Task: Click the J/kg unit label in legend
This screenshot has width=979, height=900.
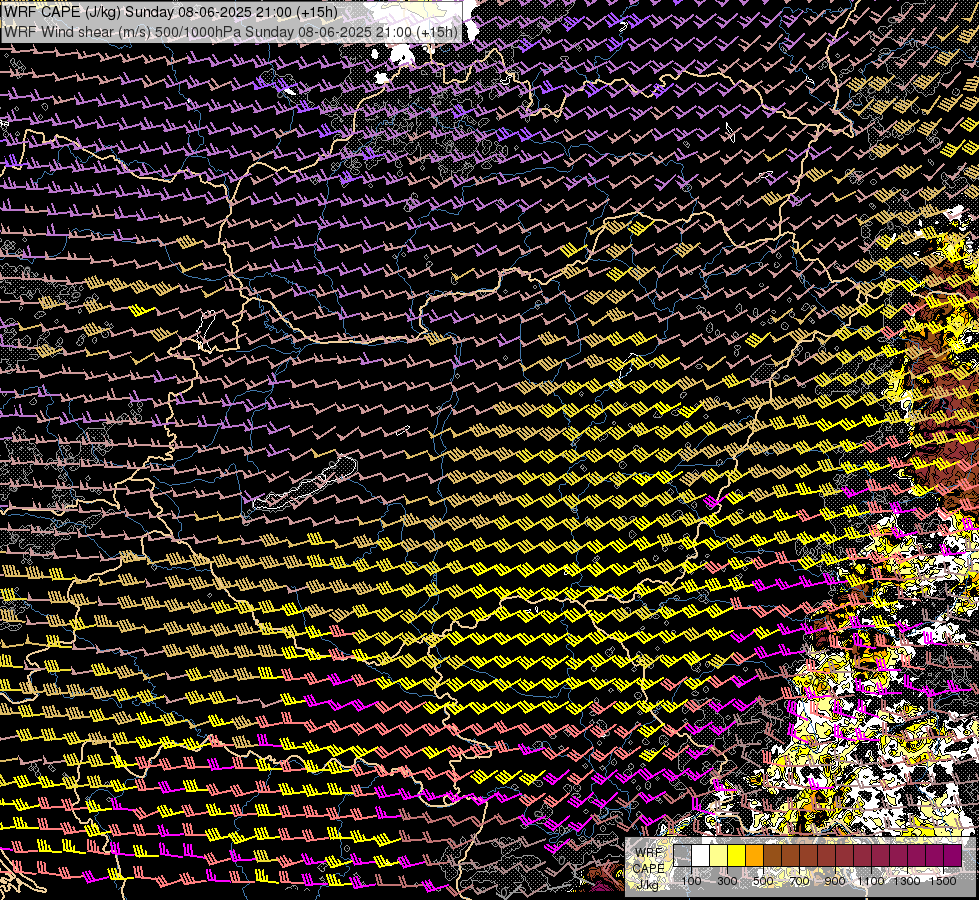Action: pos(648,885)
